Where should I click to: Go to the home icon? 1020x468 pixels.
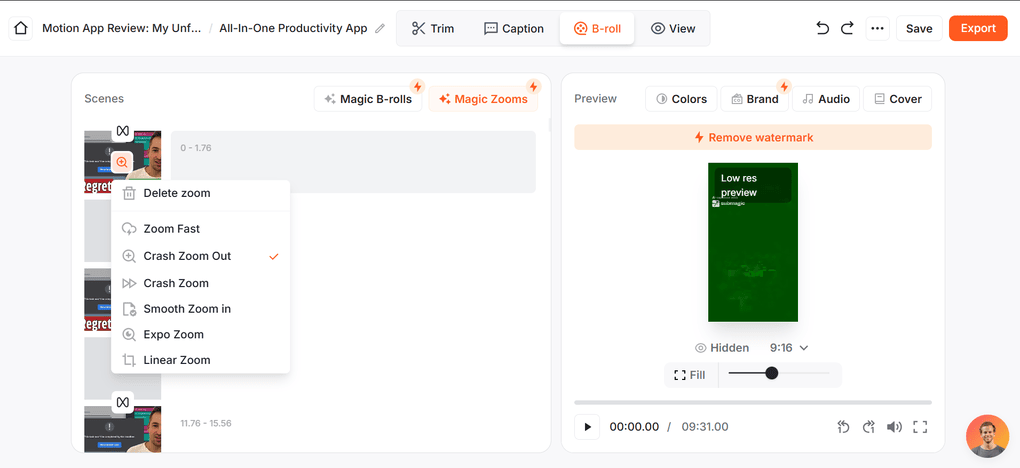point(20,29)
